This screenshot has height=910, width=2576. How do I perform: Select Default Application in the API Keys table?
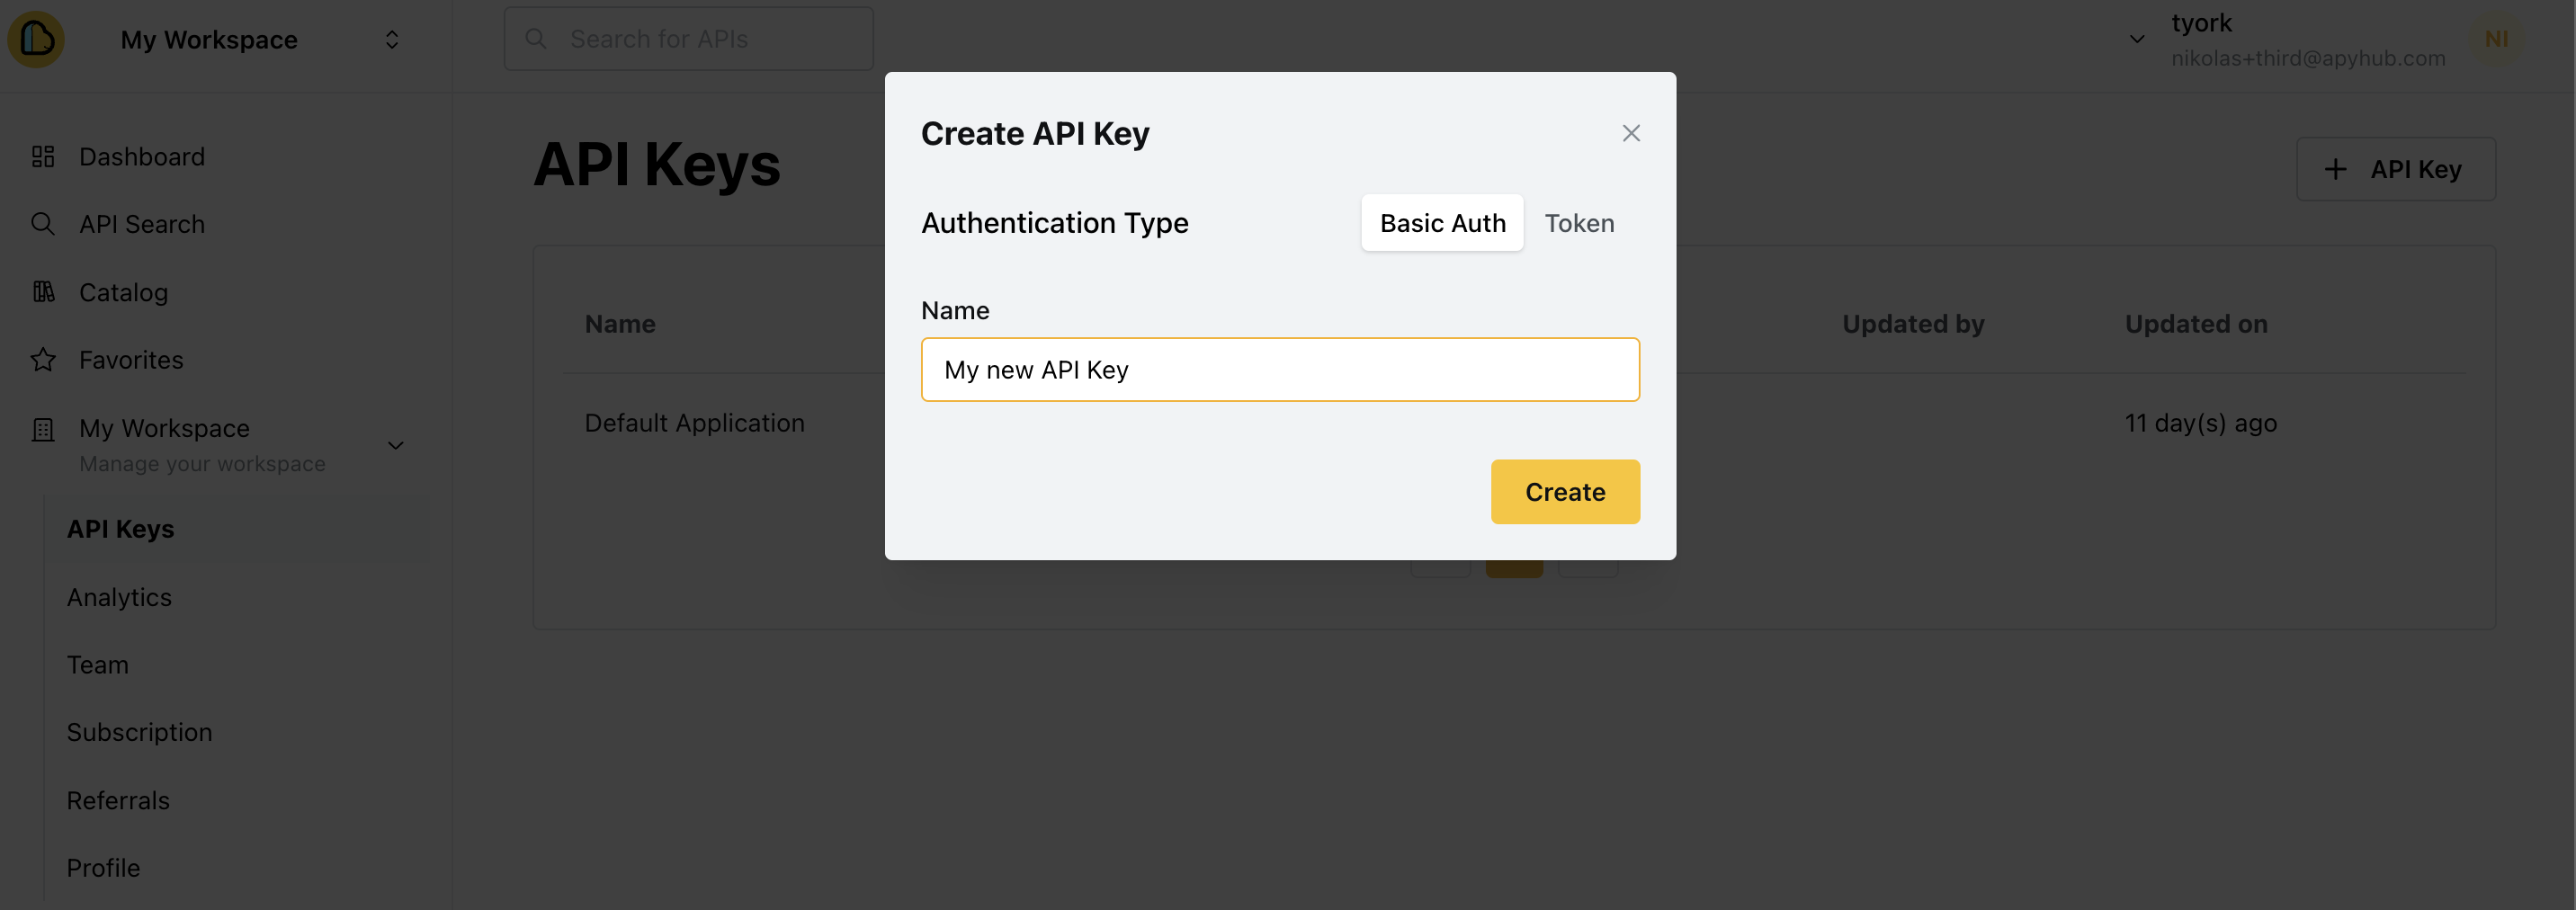[694, 422]
